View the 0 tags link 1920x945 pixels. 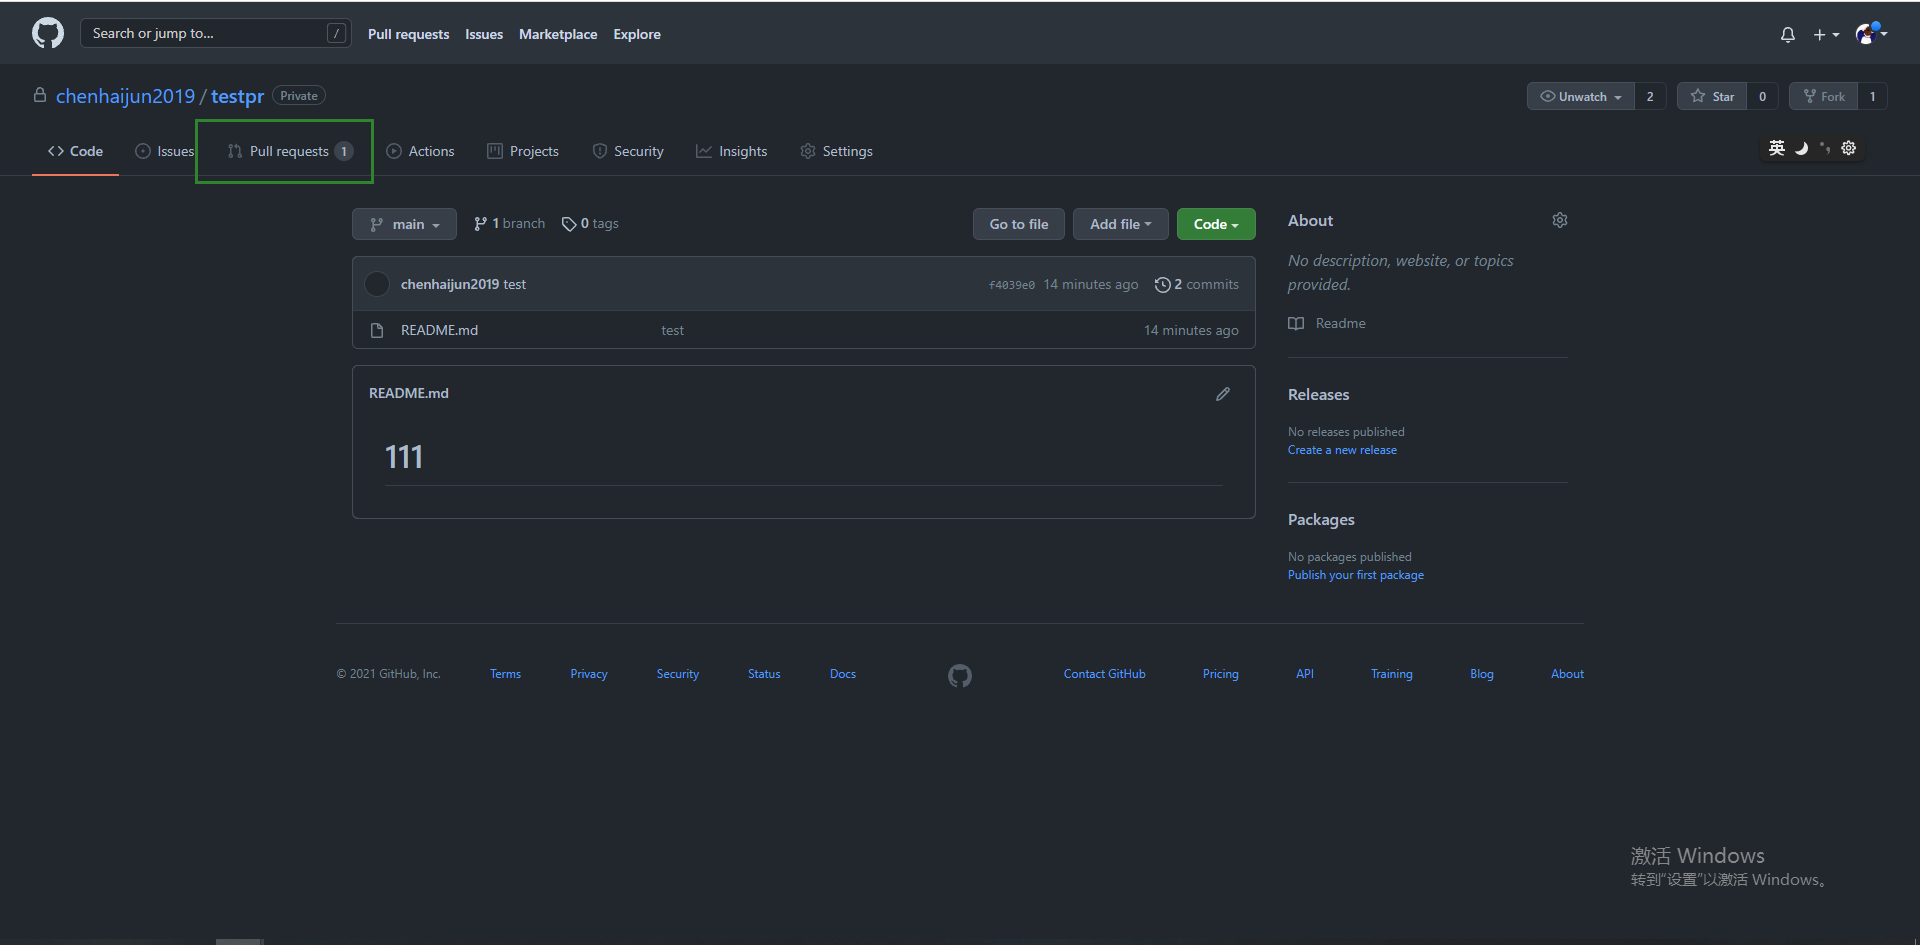[590, 223]
